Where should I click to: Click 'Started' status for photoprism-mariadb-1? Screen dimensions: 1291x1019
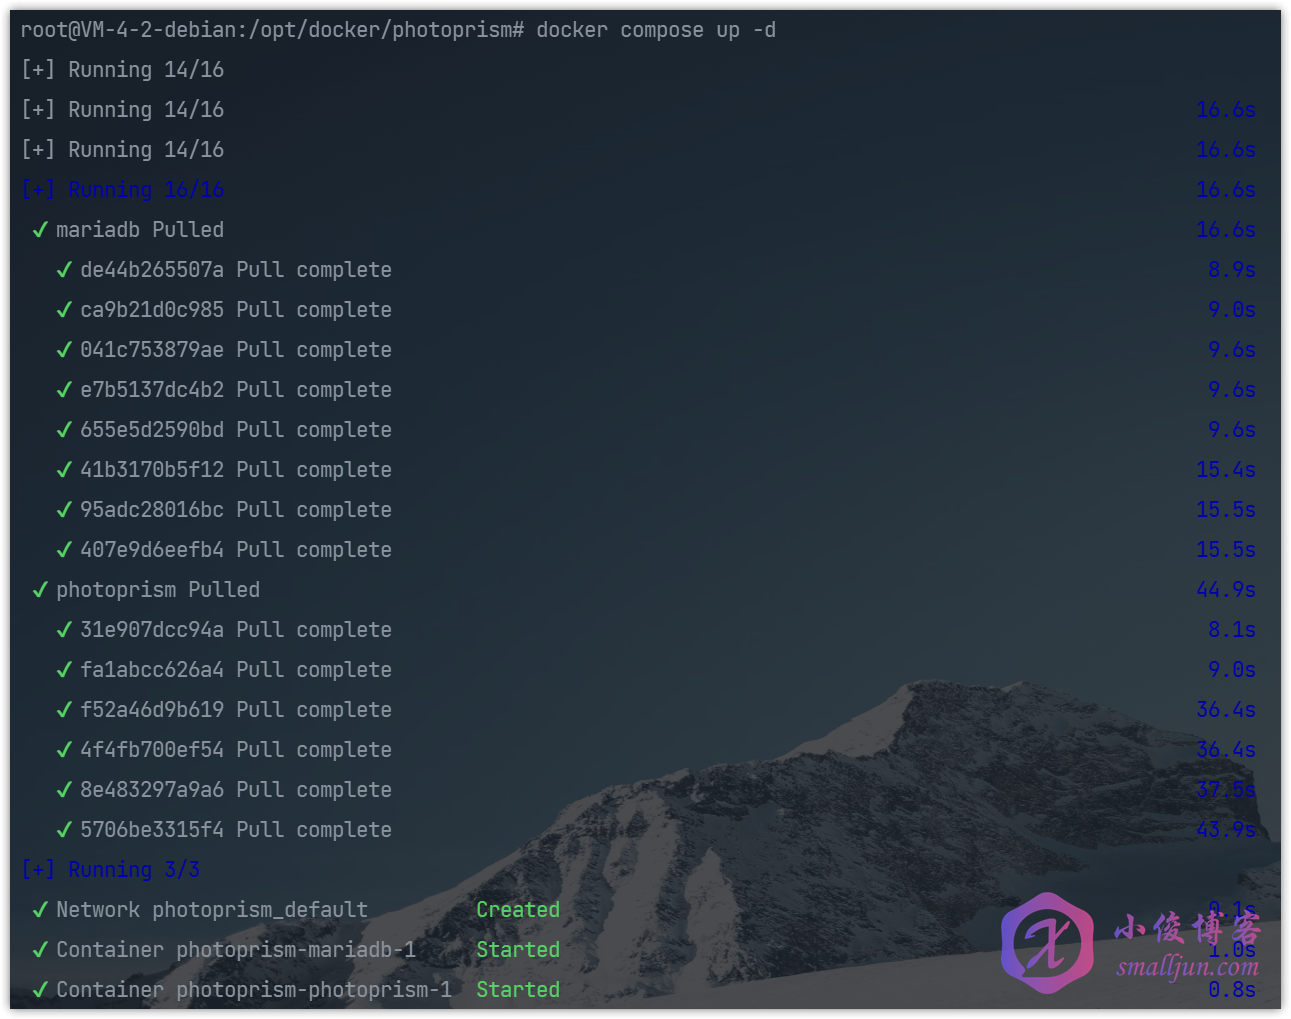518,950
